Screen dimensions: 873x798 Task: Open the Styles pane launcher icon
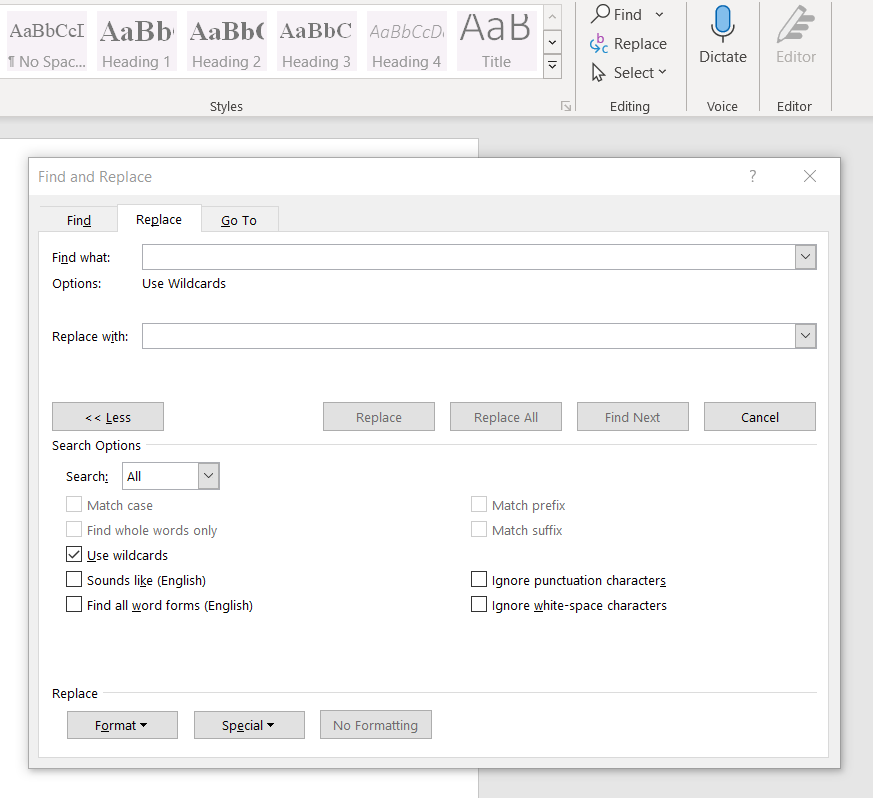pyautogui.click(x=566, y=106)
